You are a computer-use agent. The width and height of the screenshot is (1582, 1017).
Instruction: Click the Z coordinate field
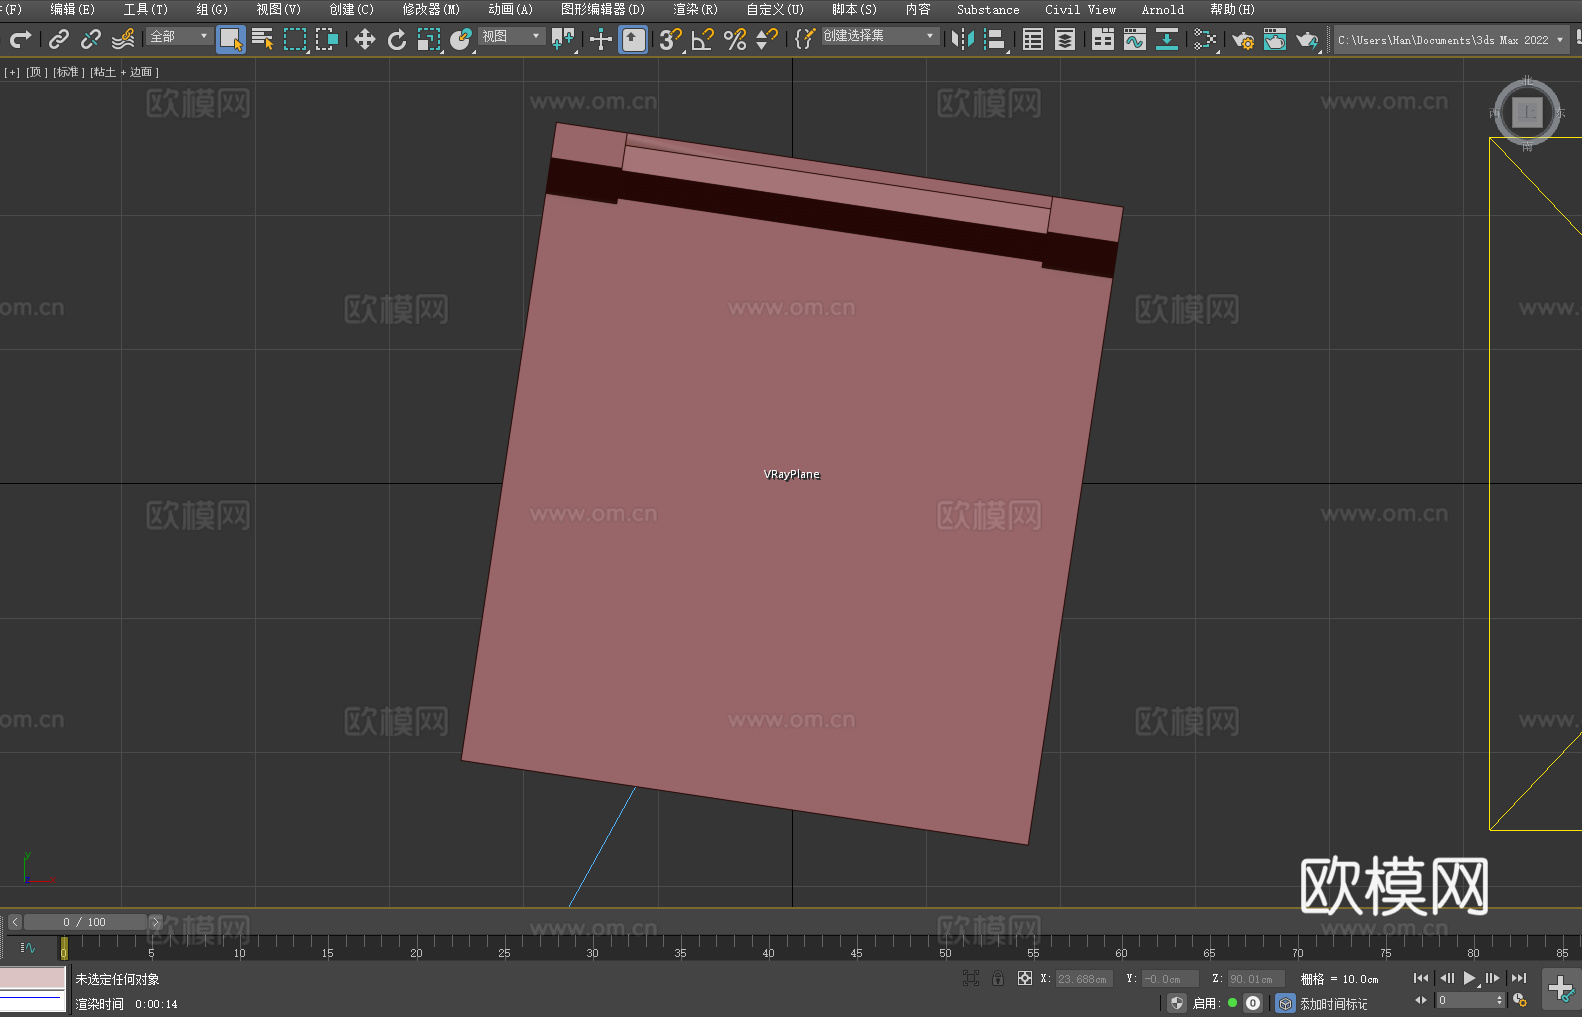[1255, 979]
